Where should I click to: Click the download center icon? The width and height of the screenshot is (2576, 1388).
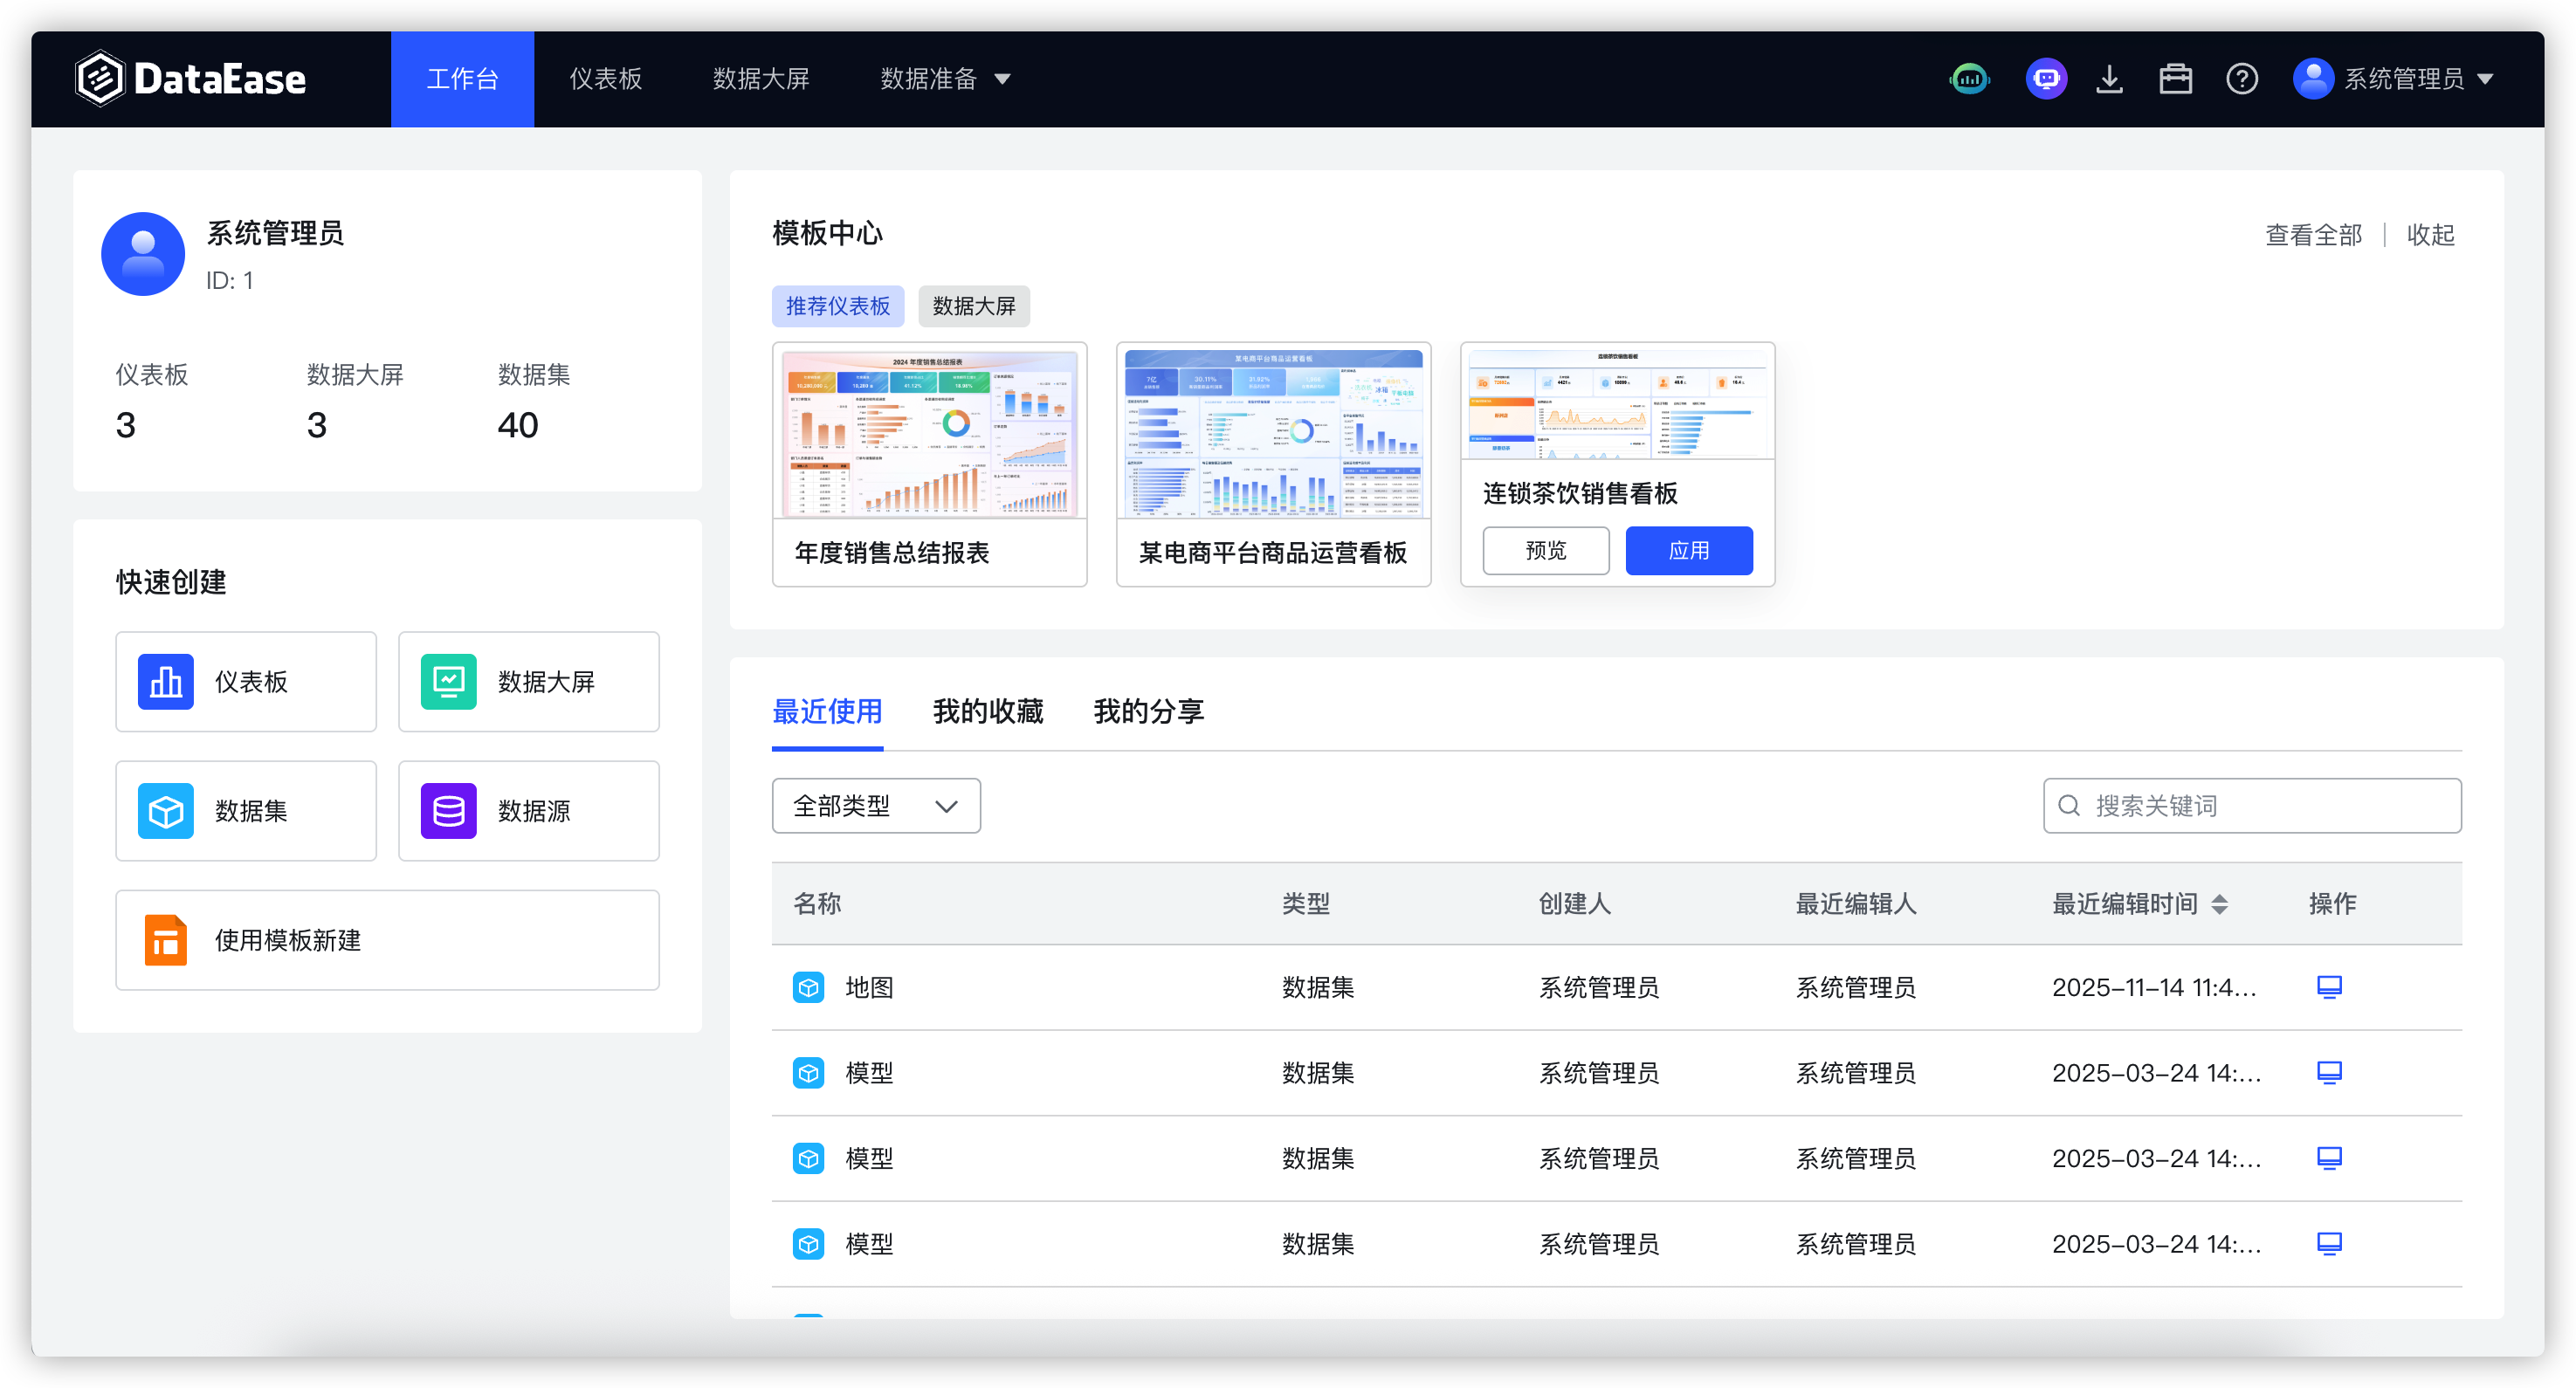2109,78
